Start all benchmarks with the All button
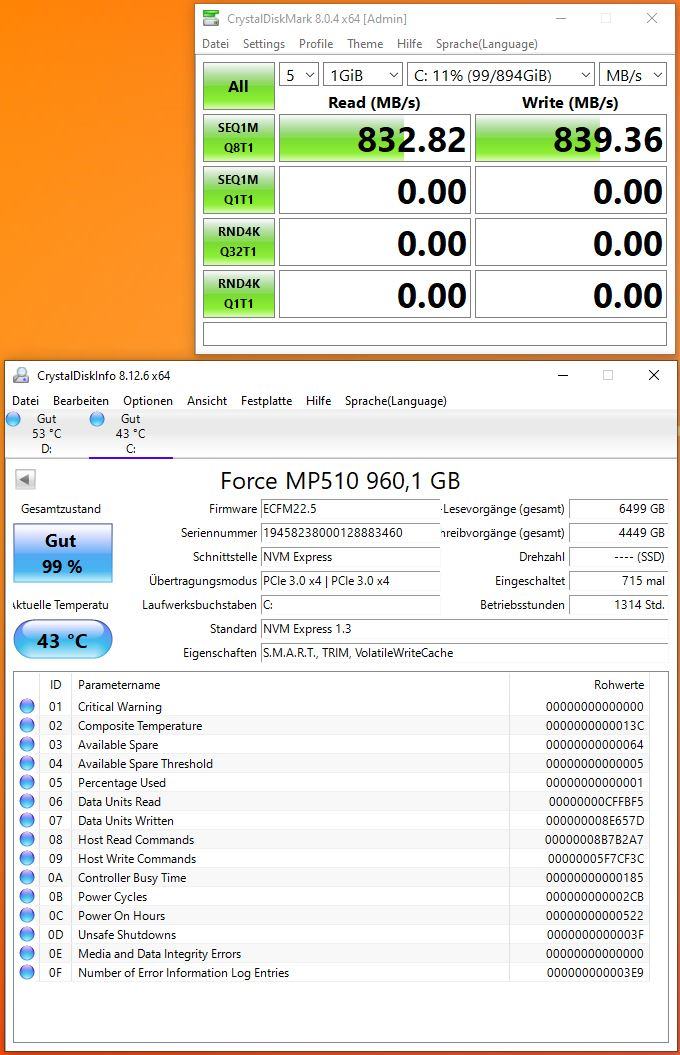This screenshot has height=1055, width=680. point(239,86)
